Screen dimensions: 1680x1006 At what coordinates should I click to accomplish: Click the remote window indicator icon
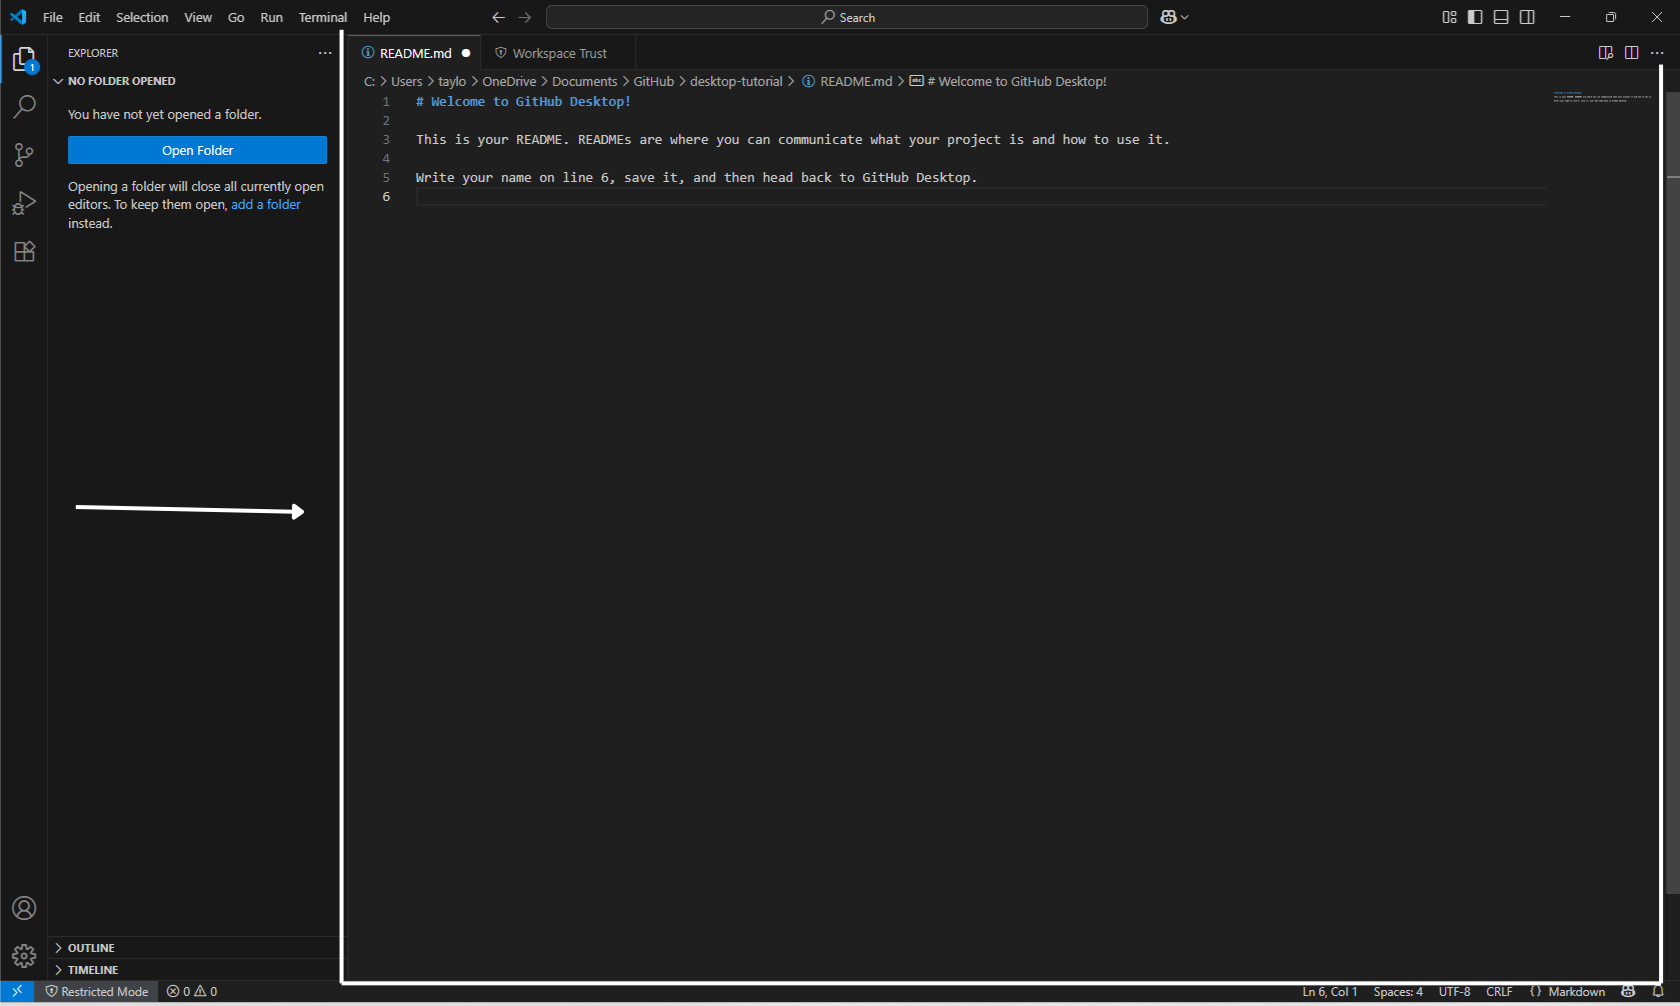point(17,991)
